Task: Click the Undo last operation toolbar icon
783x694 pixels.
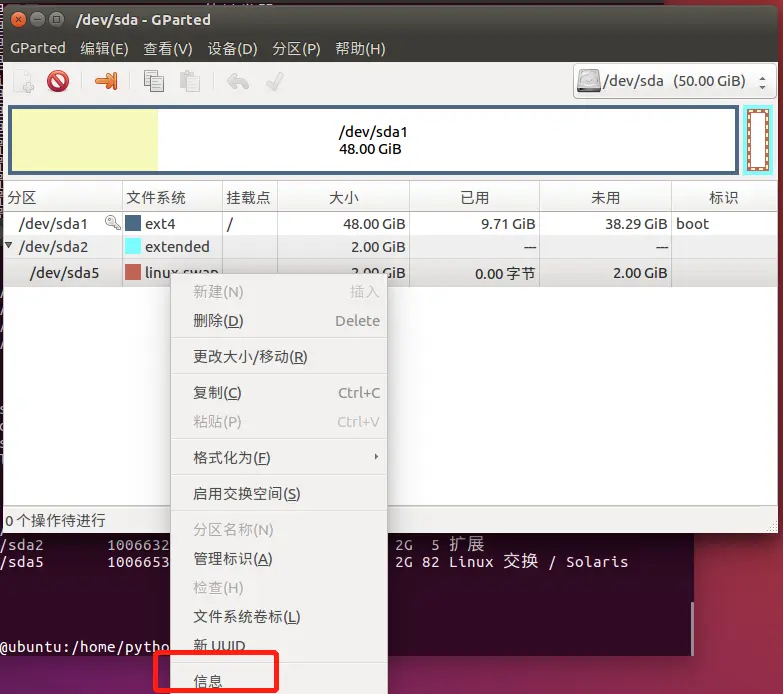Action: pyautogui.click(x=238, y=81)
